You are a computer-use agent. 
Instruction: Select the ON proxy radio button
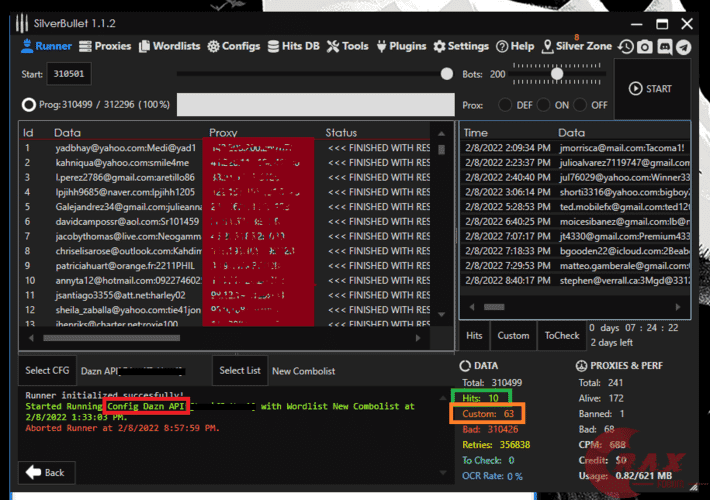(543, 105)
